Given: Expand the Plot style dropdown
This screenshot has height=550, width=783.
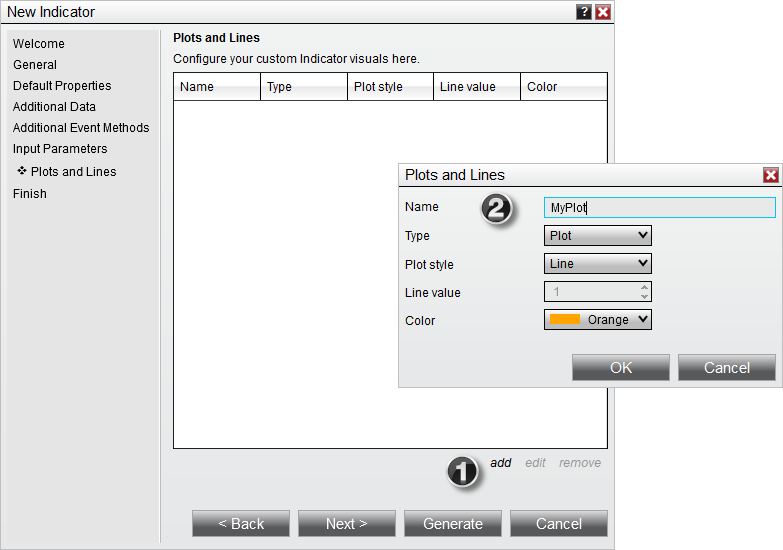Looking at the screenshot, I should click(x=598, y=264).
